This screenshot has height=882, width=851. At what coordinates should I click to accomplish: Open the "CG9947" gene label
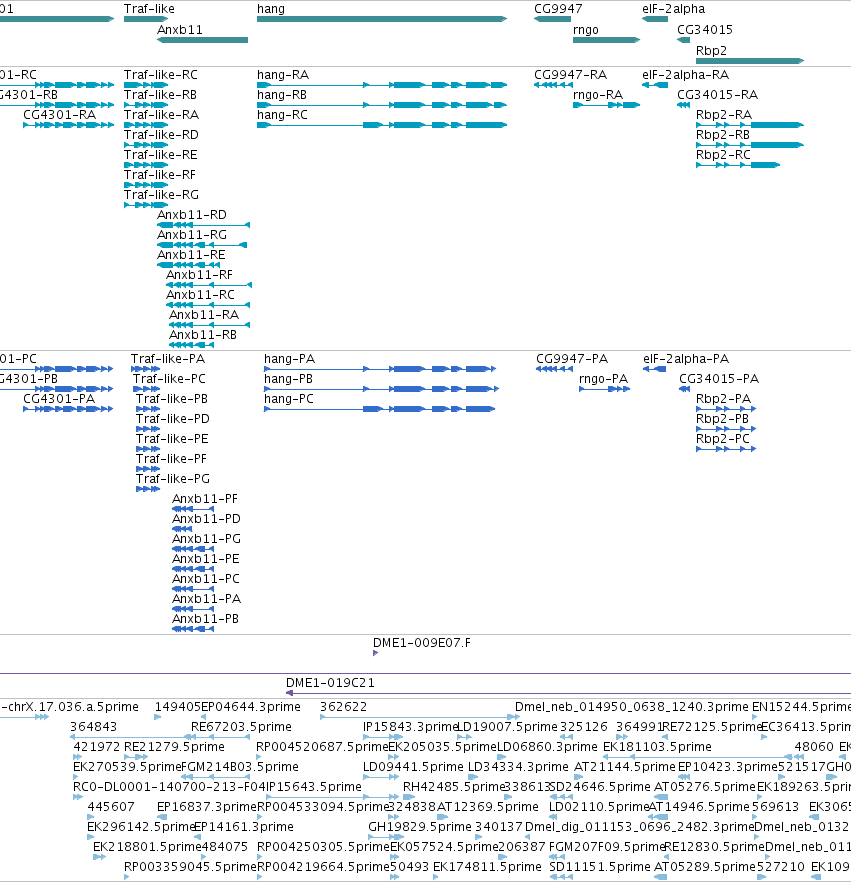point(558,9)
